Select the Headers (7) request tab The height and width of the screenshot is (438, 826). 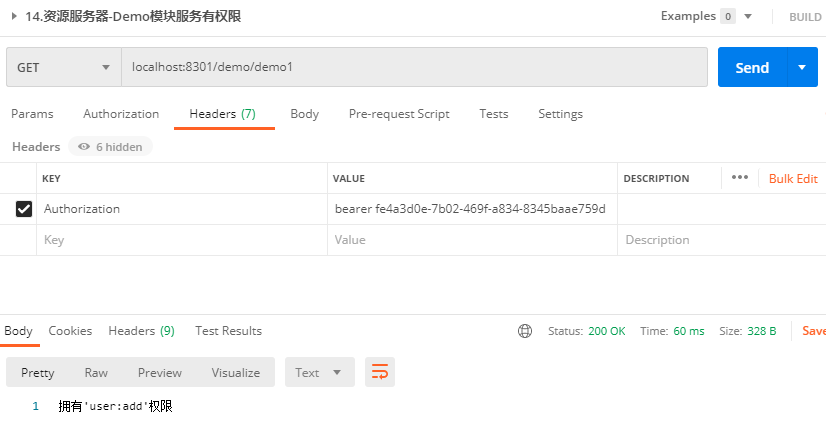[x=222, y=114]
